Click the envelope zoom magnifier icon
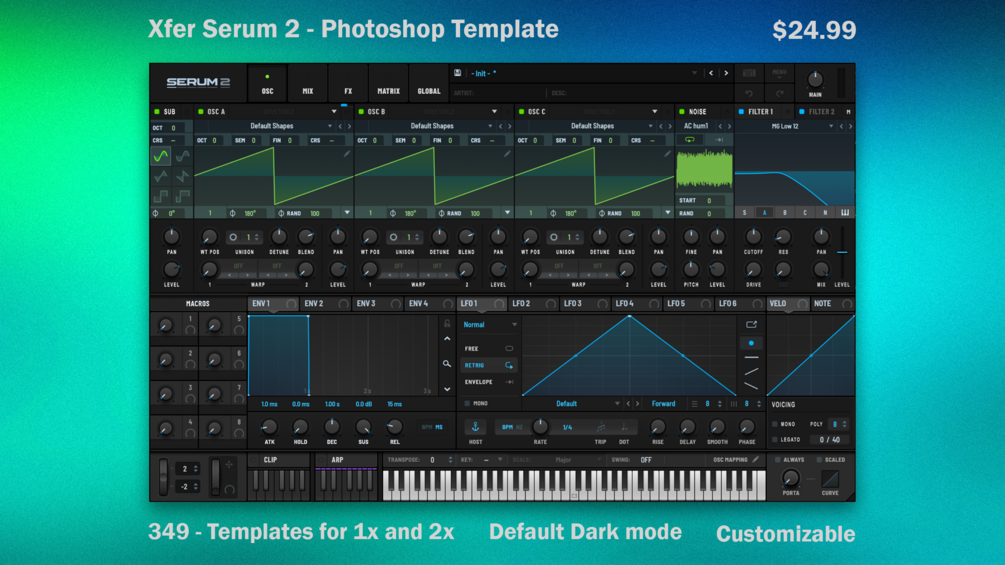1005x565 pixels. pos(447,364)
